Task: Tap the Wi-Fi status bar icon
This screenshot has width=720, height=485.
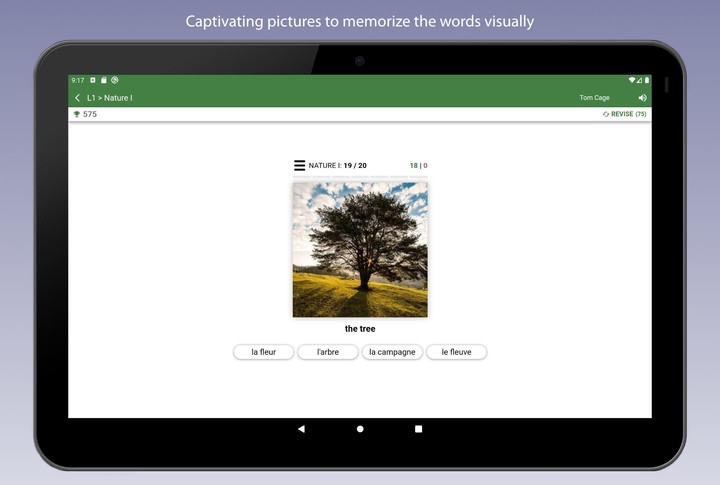Action: (x=631, y=80)
